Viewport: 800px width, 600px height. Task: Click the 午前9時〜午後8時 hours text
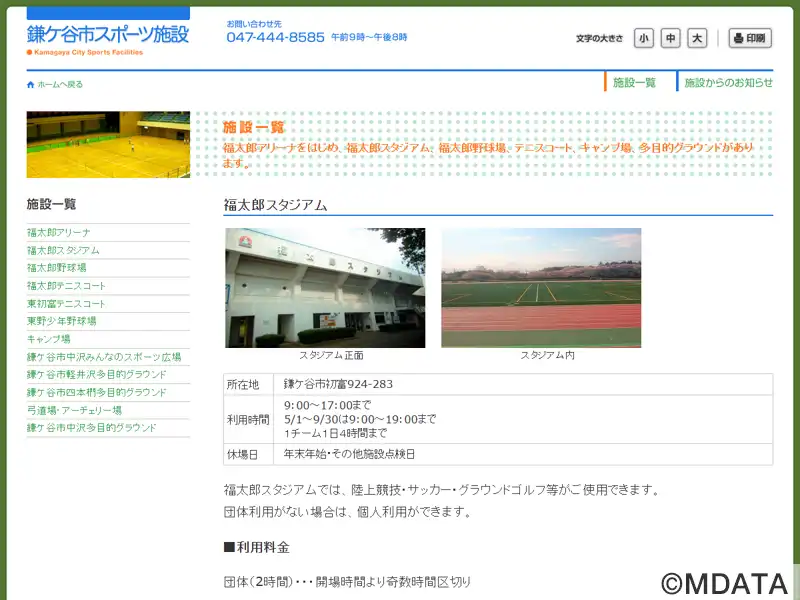click(369, 37)
